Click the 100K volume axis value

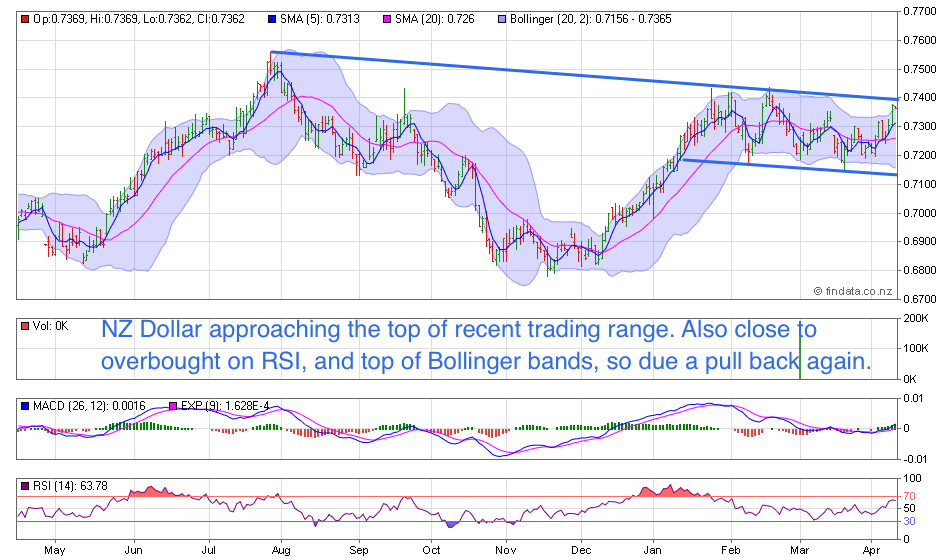[916, 348]
